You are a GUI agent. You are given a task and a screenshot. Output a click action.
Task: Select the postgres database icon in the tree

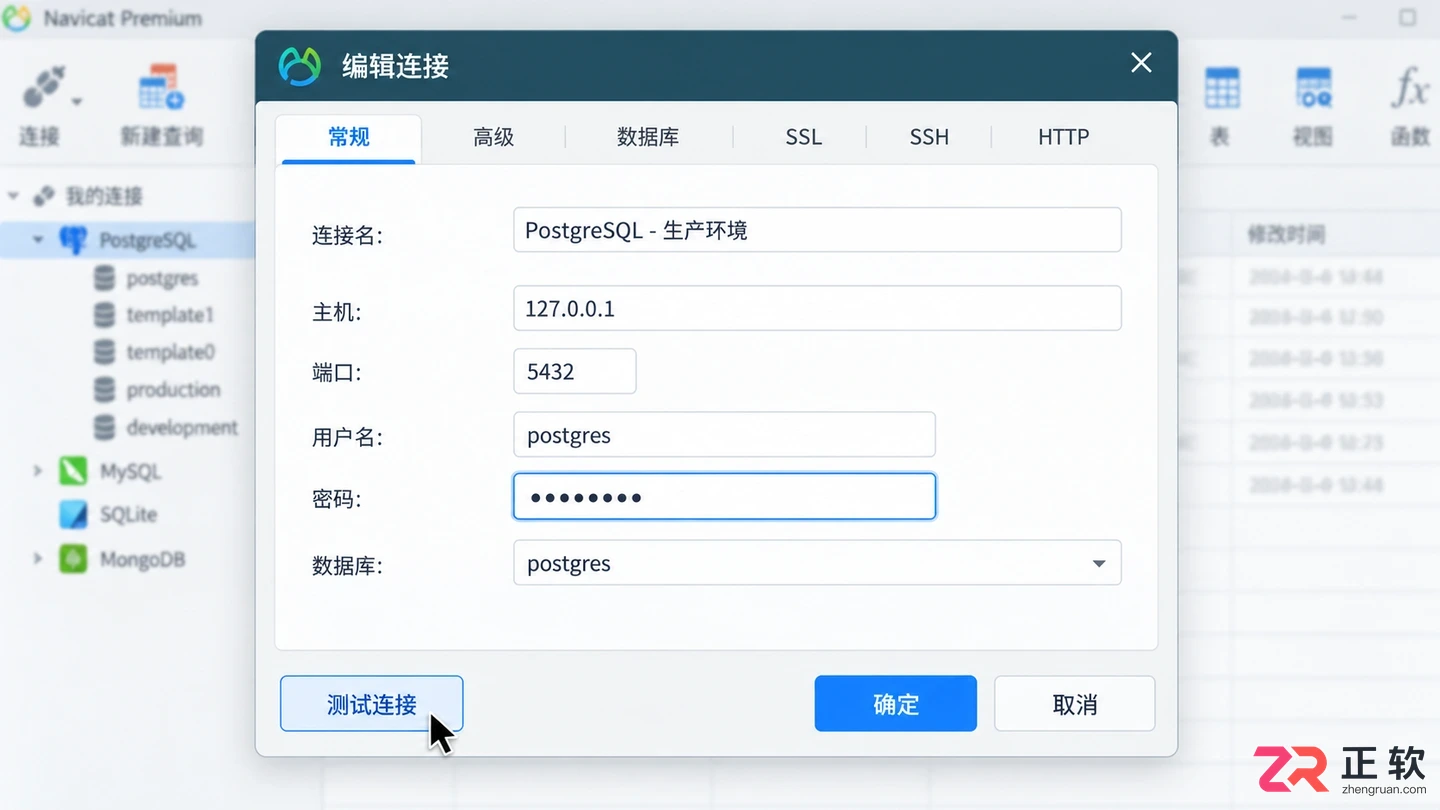[x=104, y=278]
